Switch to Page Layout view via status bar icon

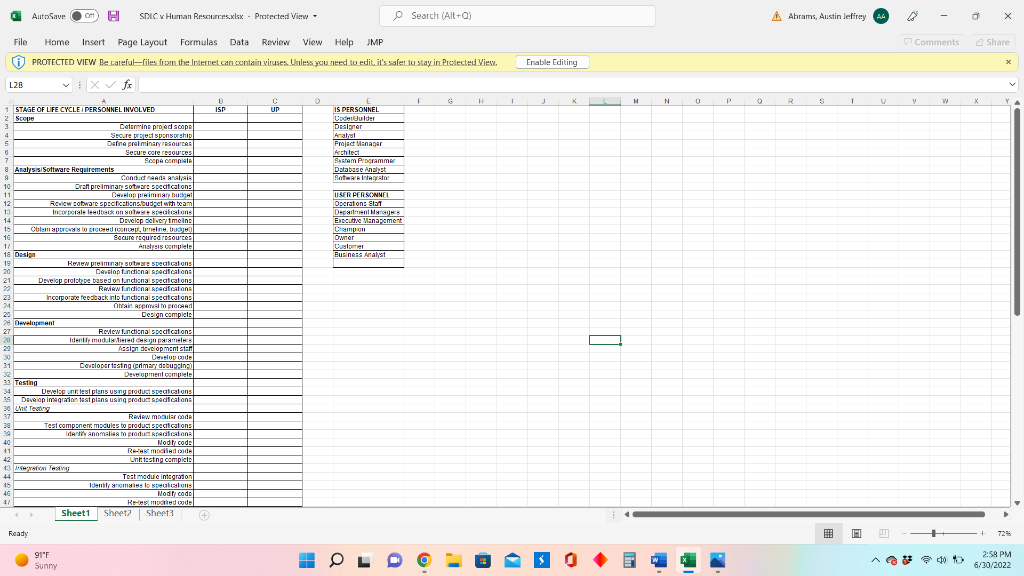856,533
